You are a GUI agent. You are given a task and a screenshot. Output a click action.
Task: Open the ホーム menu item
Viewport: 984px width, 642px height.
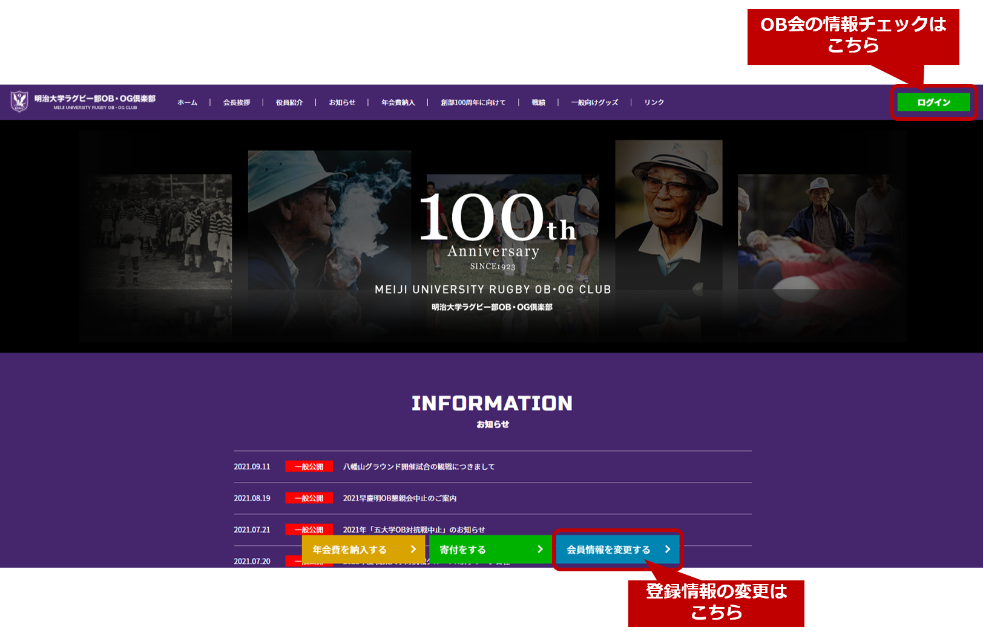click(x=187, y=102)
